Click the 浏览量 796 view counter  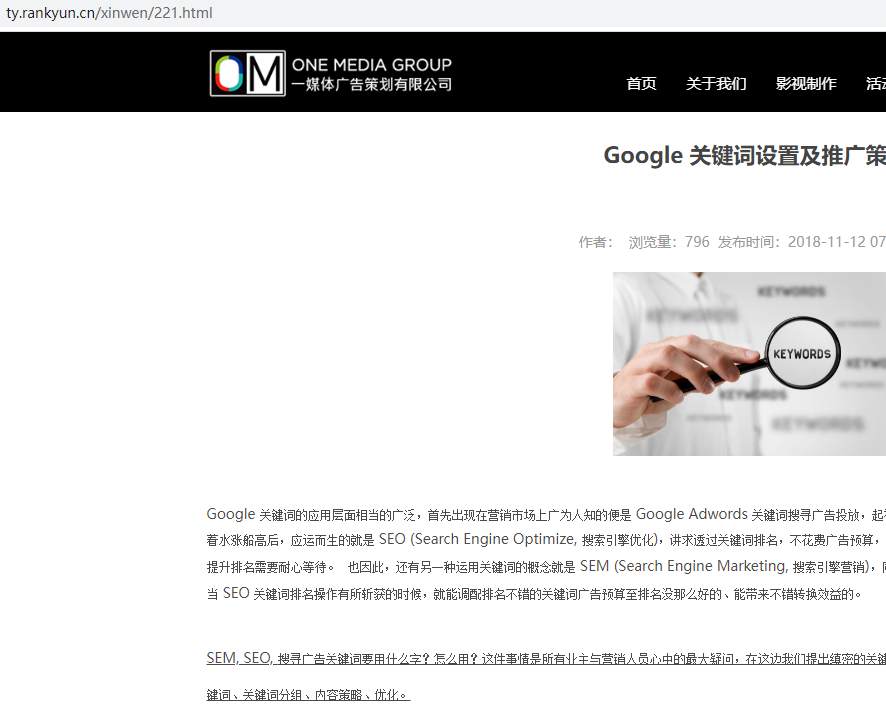tap(668, 241)
